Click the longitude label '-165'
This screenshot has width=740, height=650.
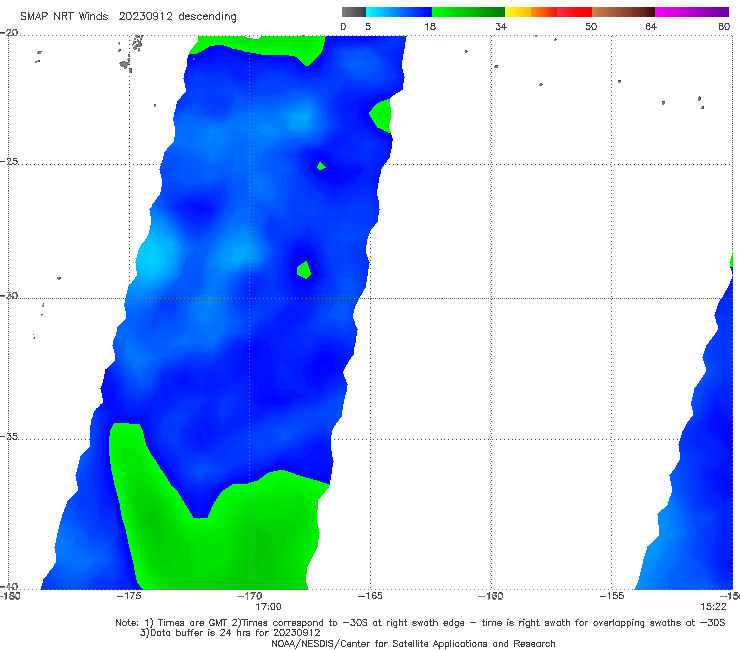tap(370, 596)
